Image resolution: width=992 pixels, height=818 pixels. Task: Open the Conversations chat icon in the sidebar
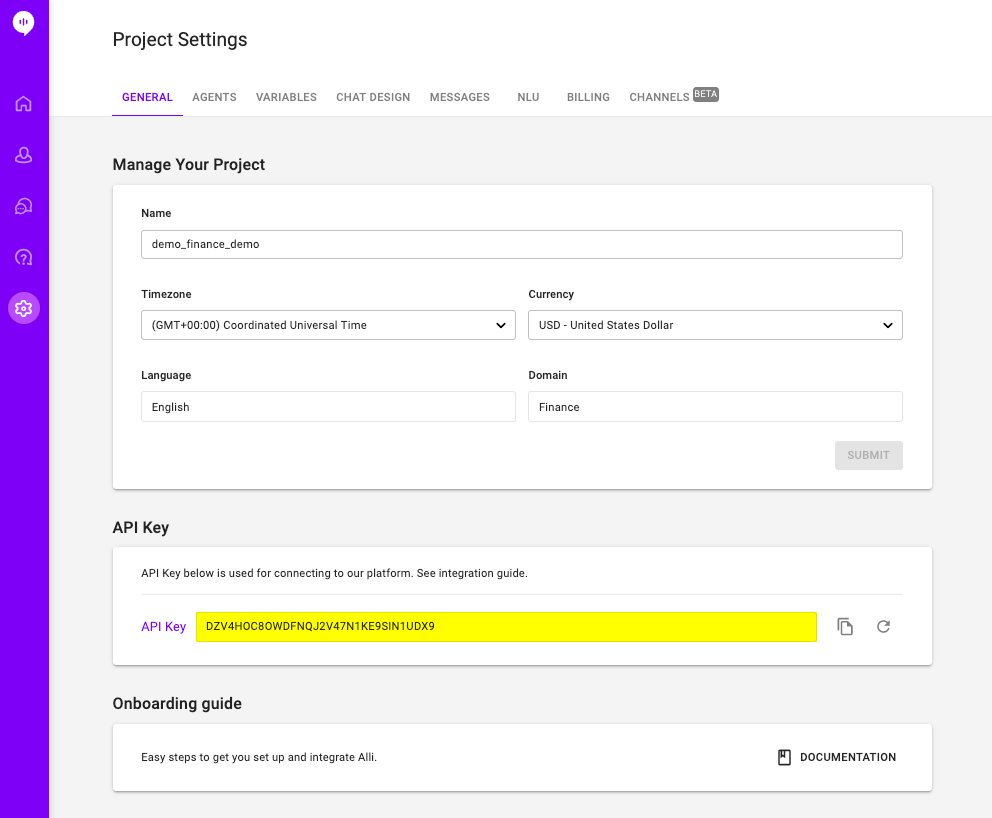(23, 206)
